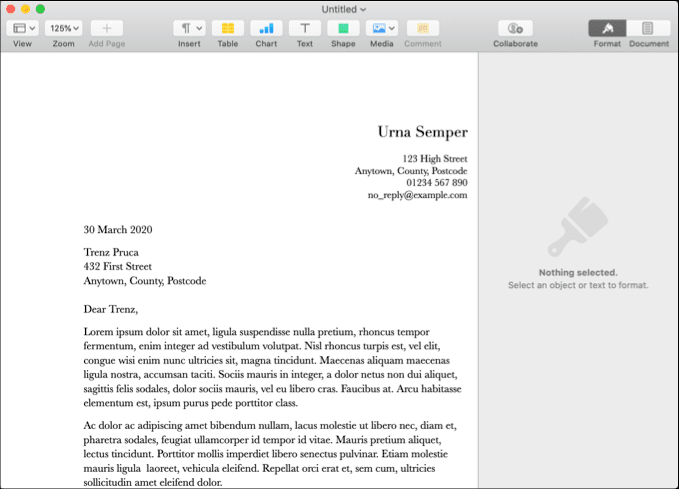Open the View options menu
The height and width of the screenshot is (489, 679).
tap(23, 28)
